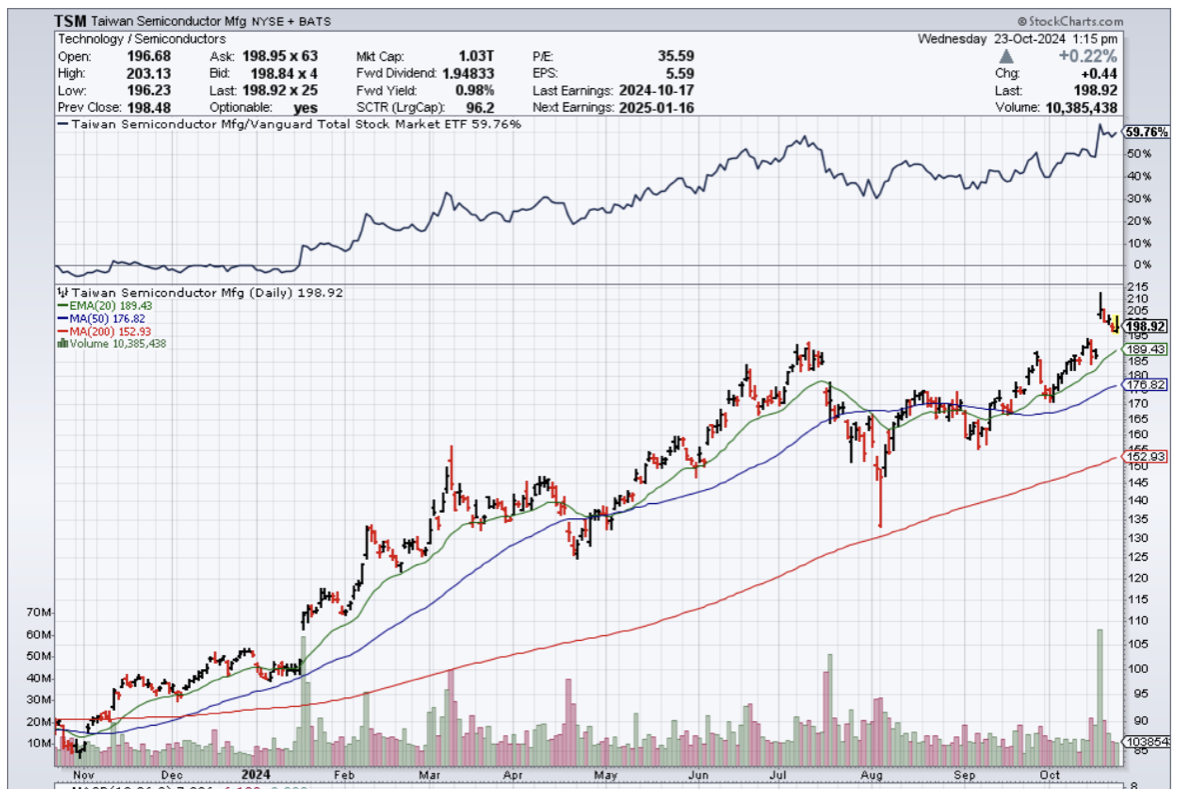Click the May label on the date axis

(605, 775)
